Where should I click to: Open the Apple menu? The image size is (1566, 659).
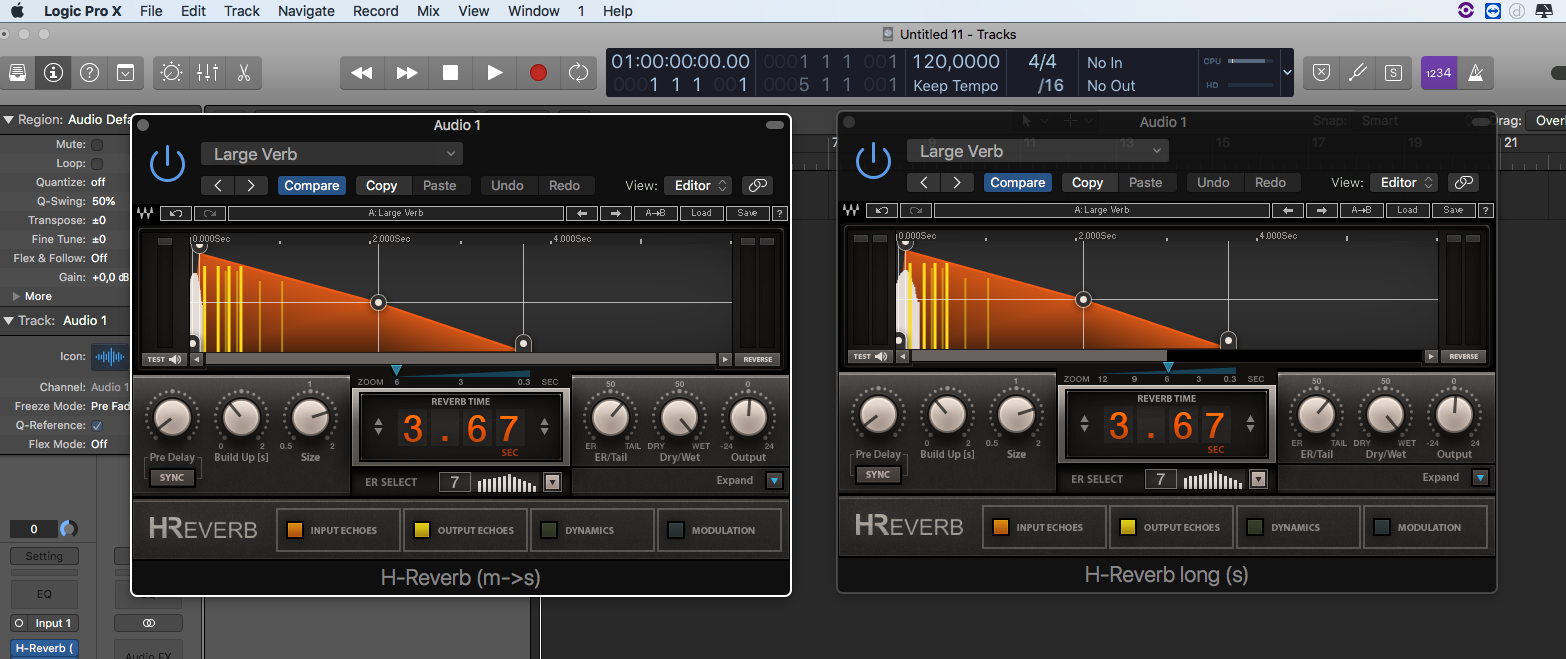(17, 11)
